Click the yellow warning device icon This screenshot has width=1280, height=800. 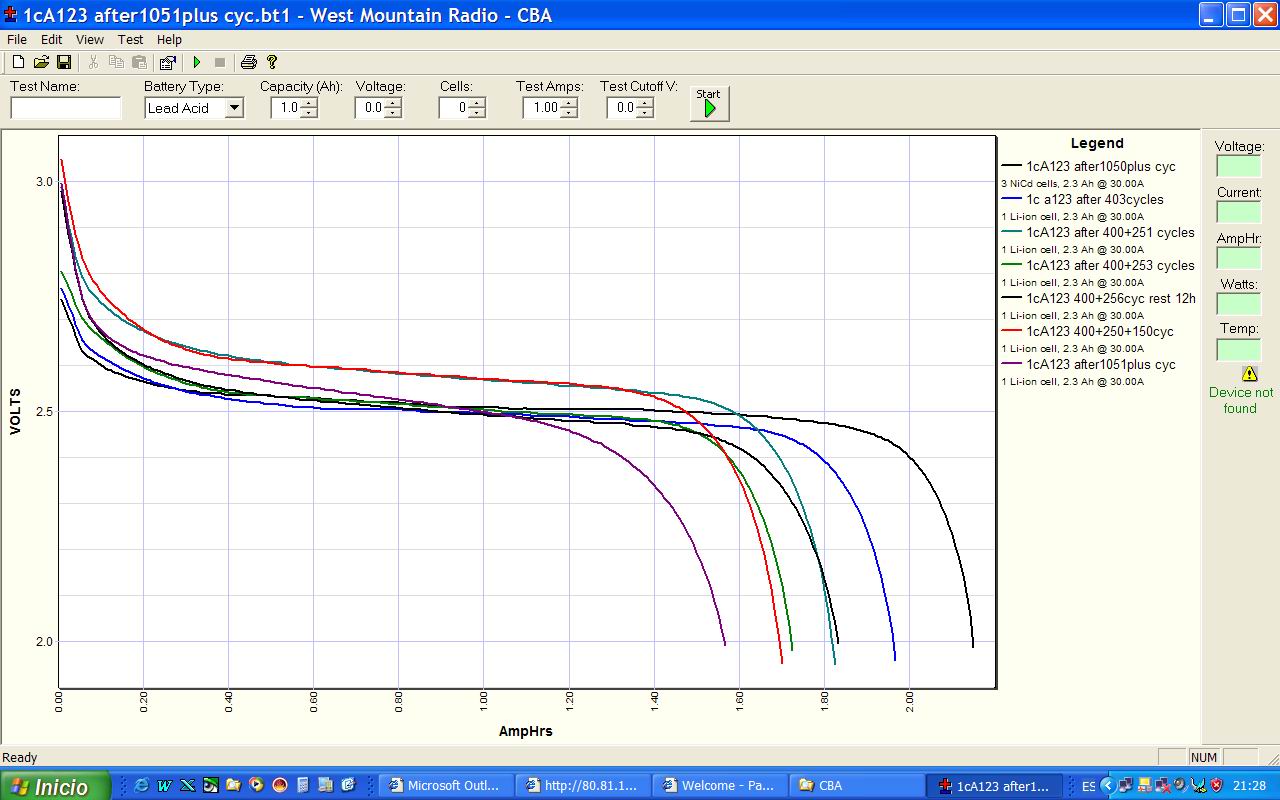pyautogui.click(x=1249, y=373)
